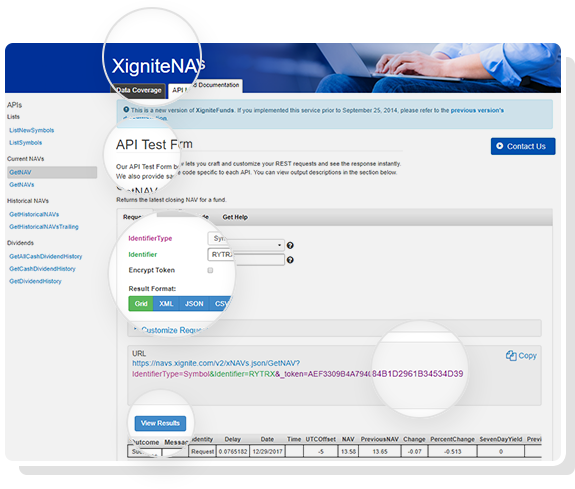Click the UTCOffset column header

pyautogui.click(x=321, y=439)
